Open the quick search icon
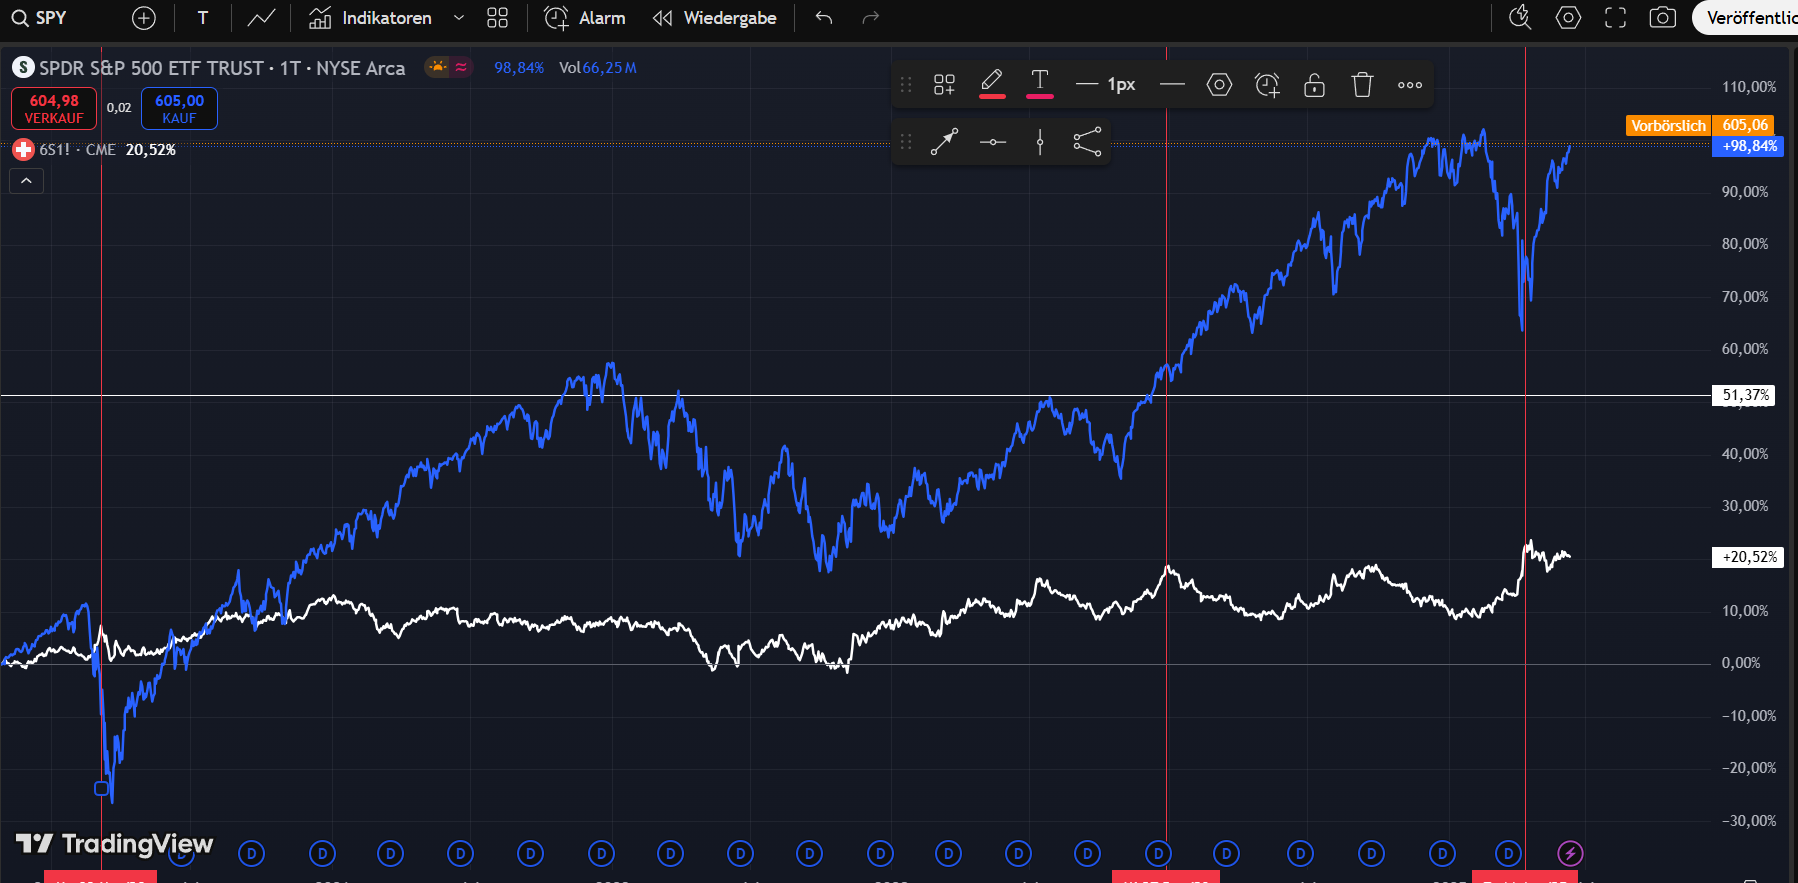The width and height of the screenshot is (1798, 883). tap(1520, 18)
